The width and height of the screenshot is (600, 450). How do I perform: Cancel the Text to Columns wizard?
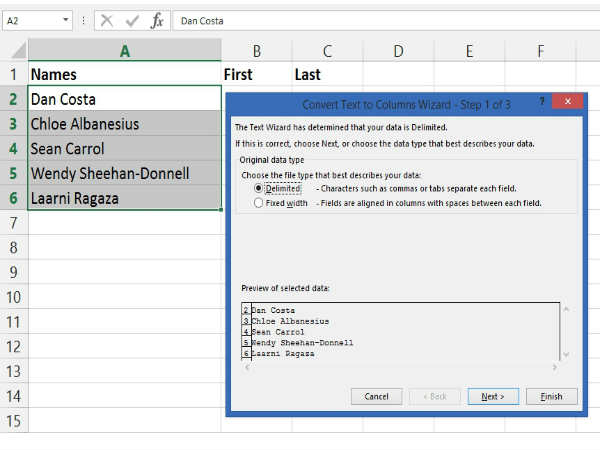[376, 396]
